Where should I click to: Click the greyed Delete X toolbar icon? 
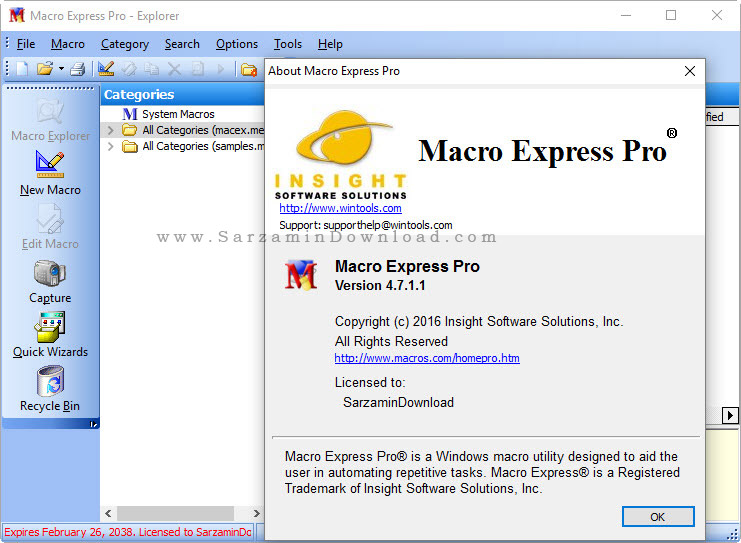coord(174,69)
